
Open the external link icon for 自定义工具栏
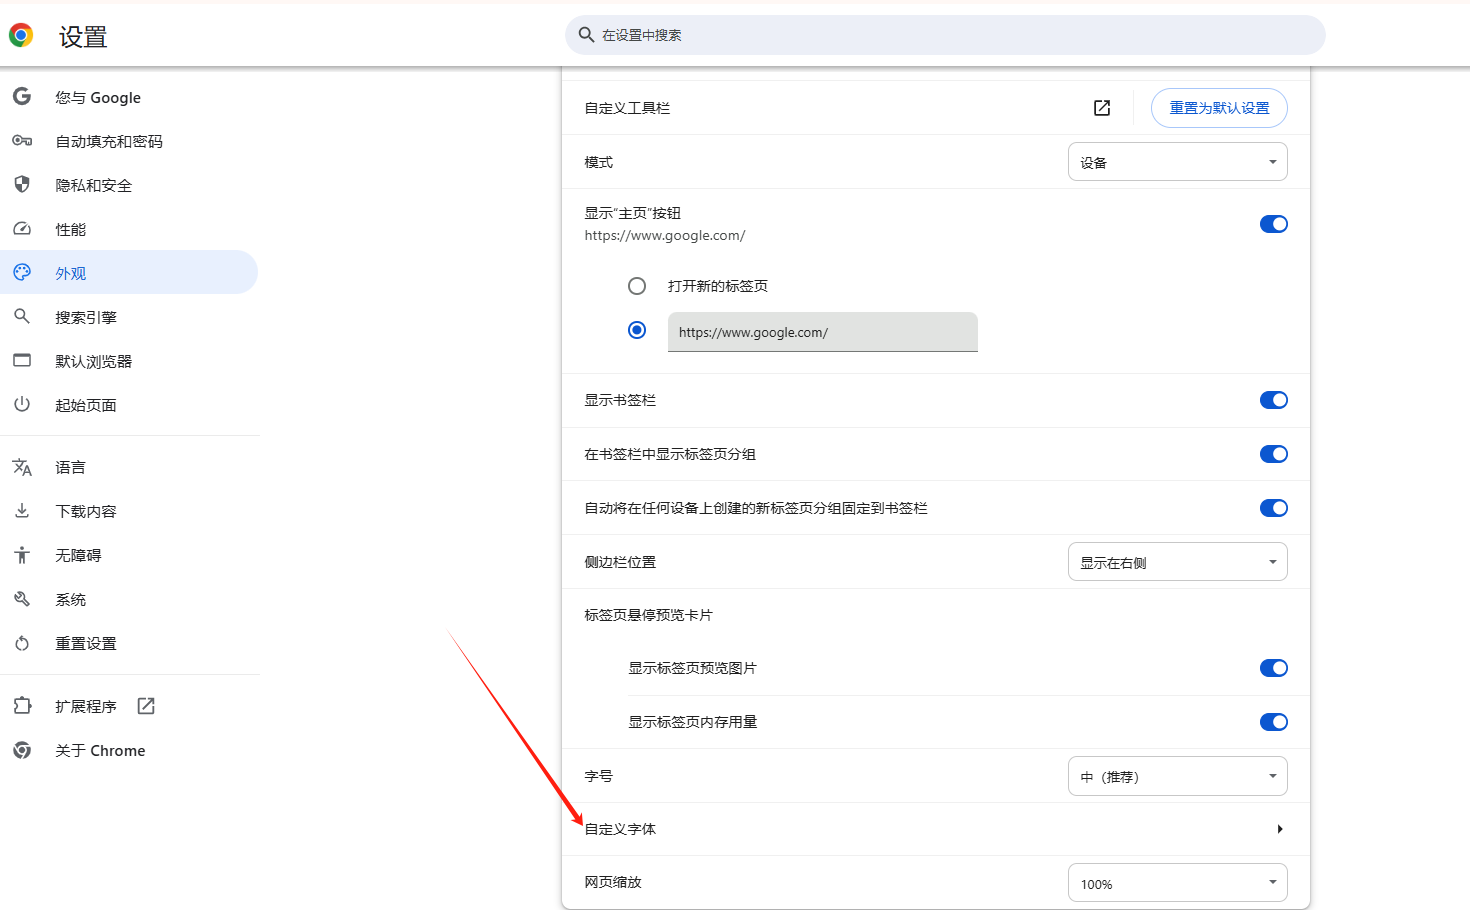(x=1102, y=108)
